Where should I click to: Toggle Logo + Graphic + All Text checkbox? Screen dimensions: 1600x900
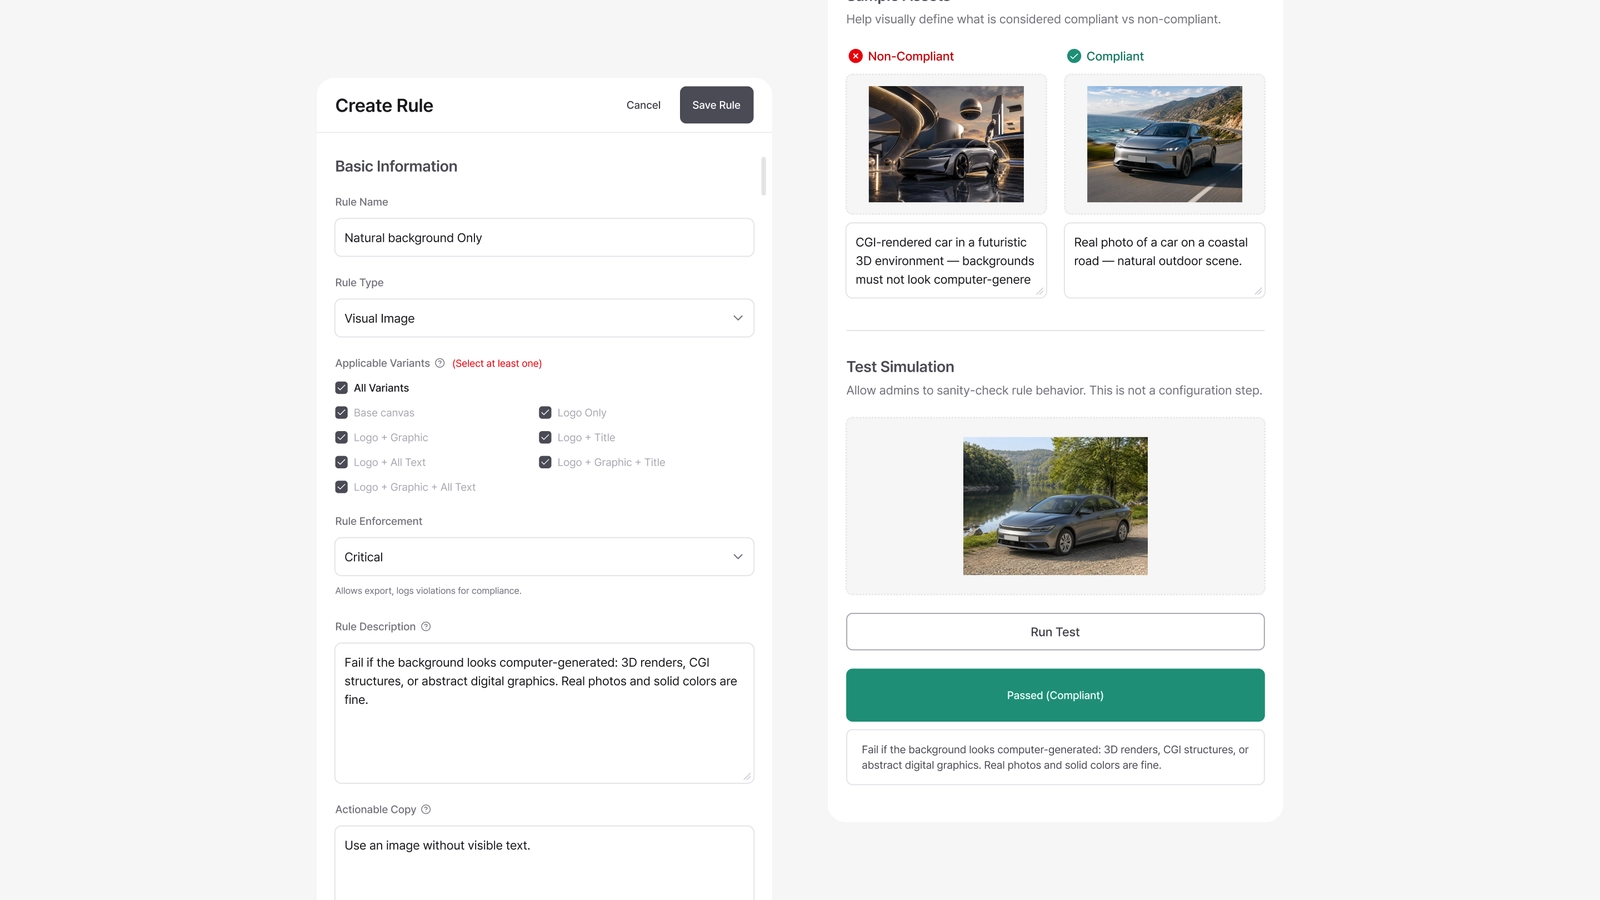click(x=342, y=488)
